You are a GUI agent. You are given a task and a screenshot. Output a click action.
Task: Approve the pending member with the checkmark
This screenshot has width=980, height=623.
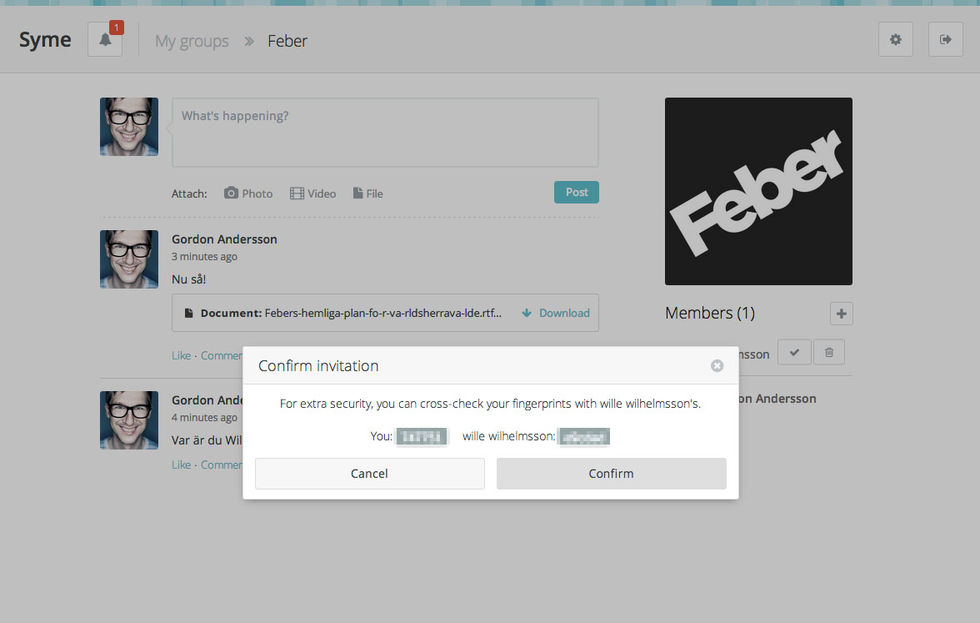point(794,352)
